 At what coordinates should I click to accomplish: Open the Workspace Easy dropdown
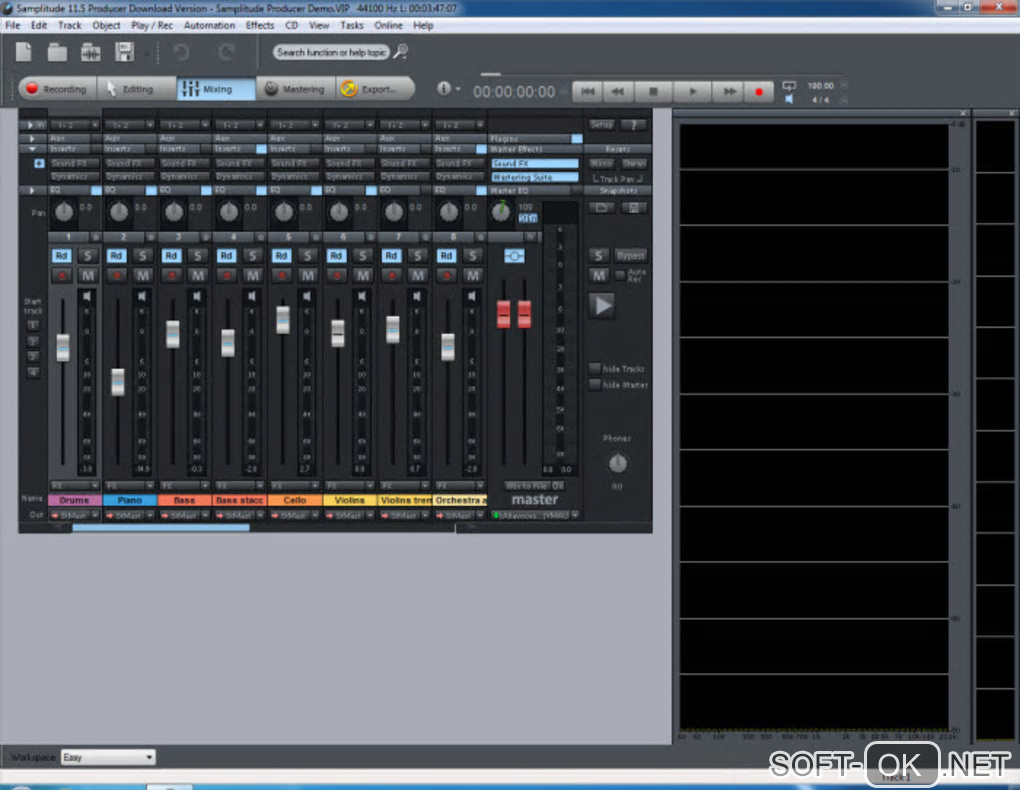click(x=108, y=757)
